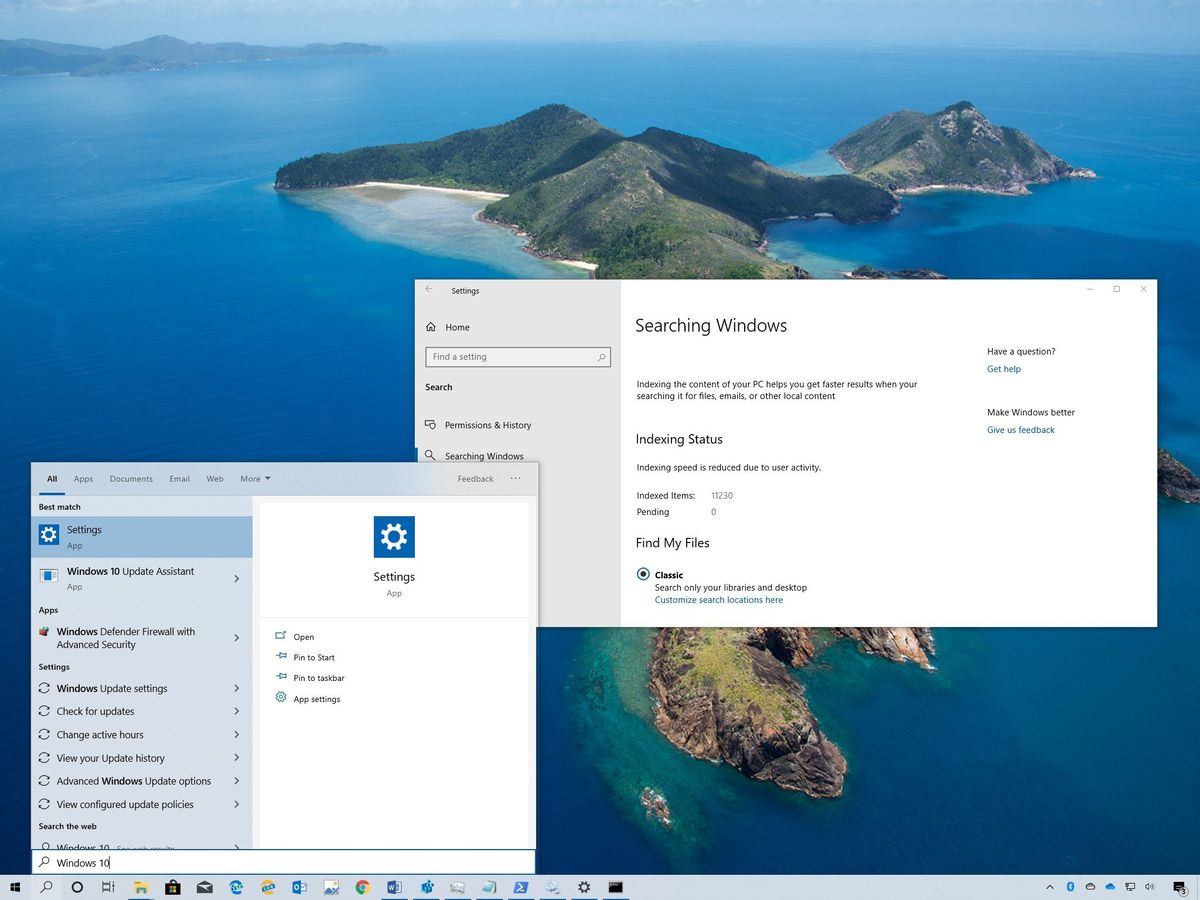1200x900 pixels.
Task: Show hidden icons in the system tray
Action: [x=1050, y=887]
